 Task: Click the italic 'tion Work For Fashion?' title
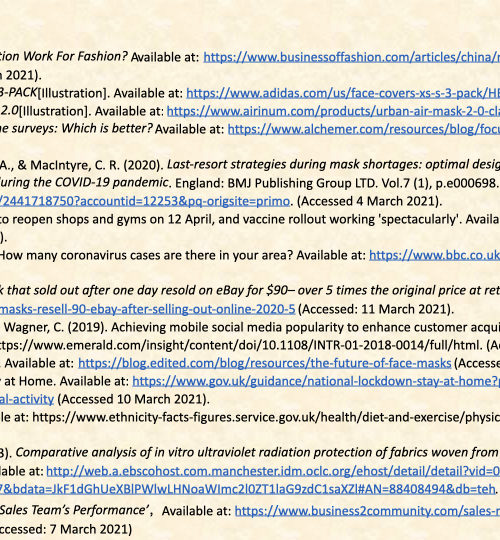[64, 56]
